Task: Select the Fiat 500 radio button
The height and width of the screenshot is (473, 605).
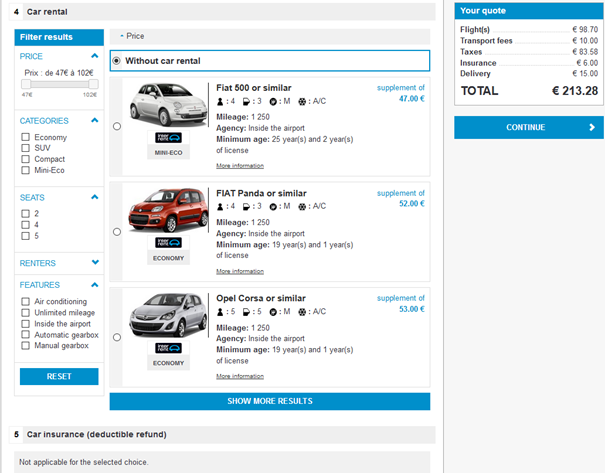Action: 118,126
